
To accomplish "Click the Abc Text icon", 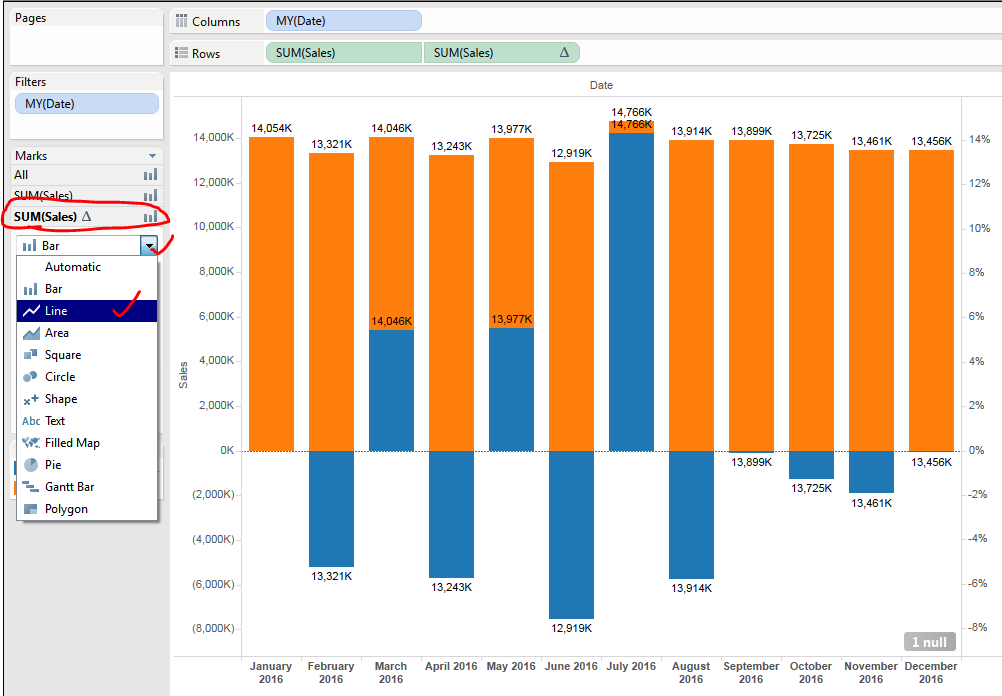I will [x=31, y=421].
